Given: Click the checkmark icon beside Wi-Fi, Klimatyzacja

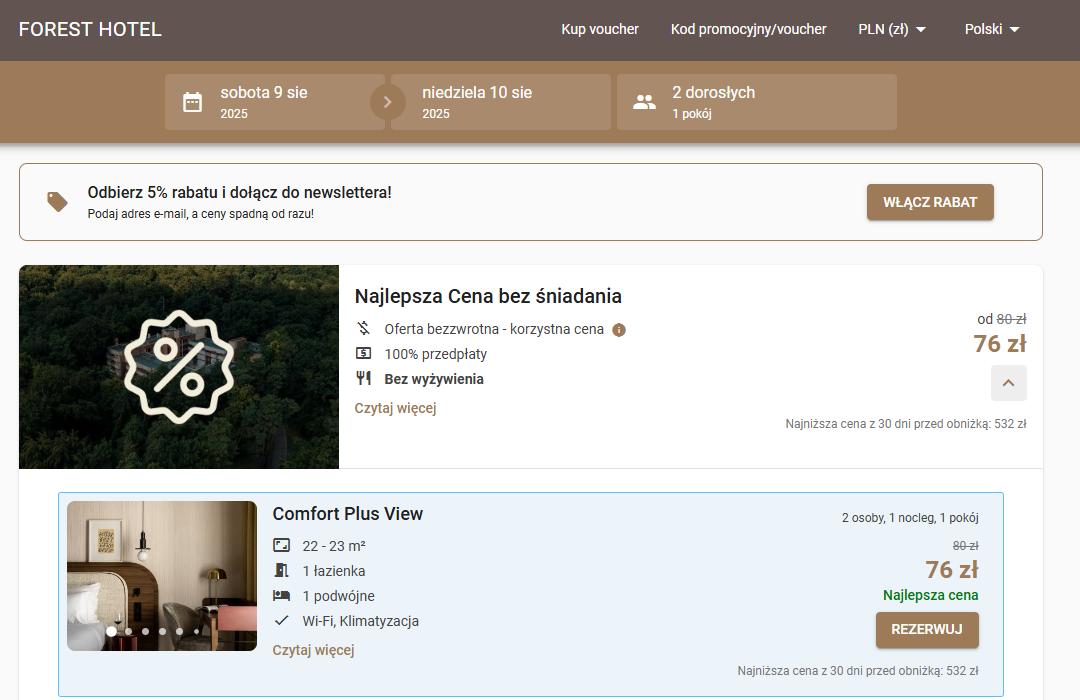Looking at the screenshot, I should [x=282, y=620].
